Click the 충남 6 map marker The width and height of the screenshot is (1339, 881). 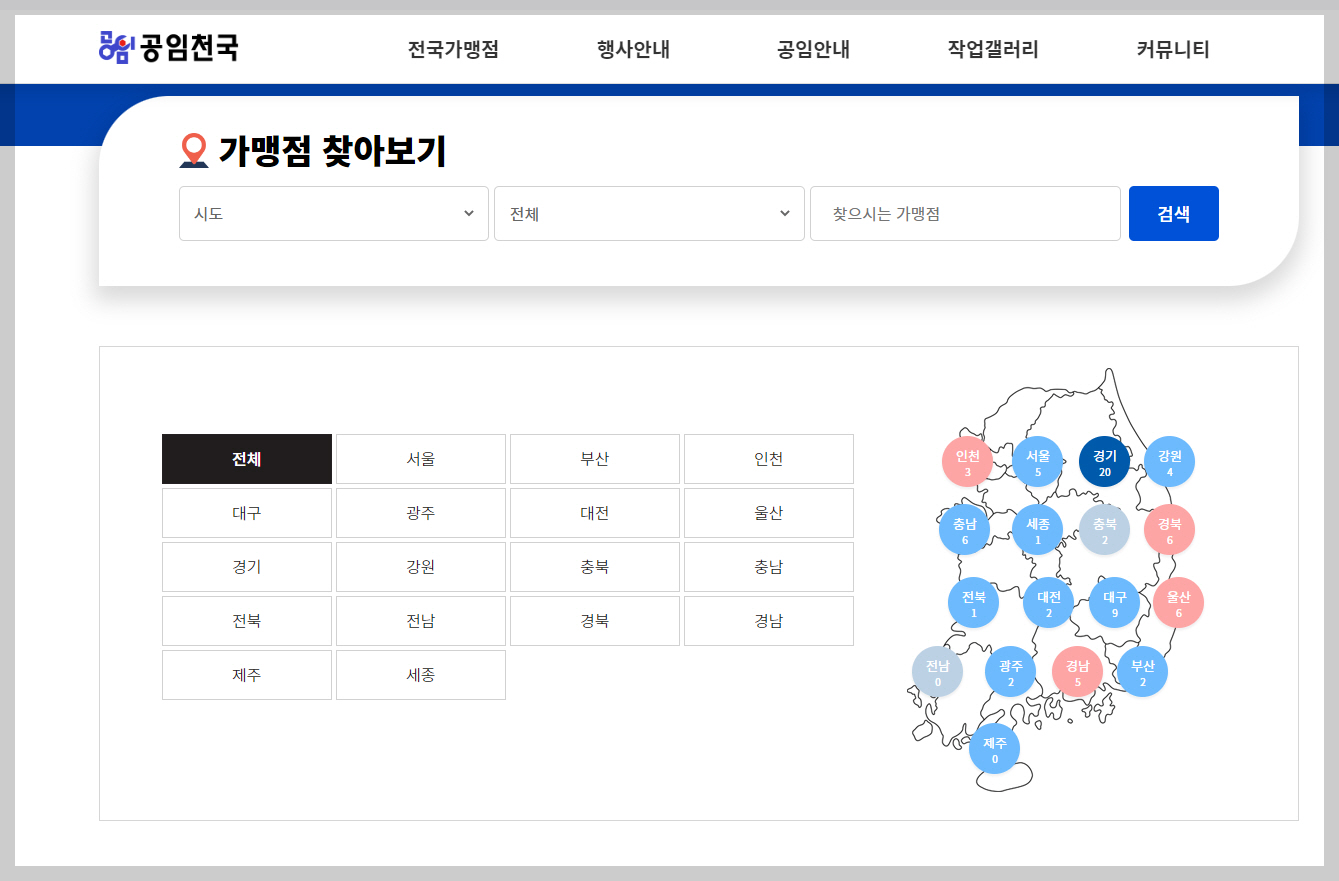tap(964, 530)
